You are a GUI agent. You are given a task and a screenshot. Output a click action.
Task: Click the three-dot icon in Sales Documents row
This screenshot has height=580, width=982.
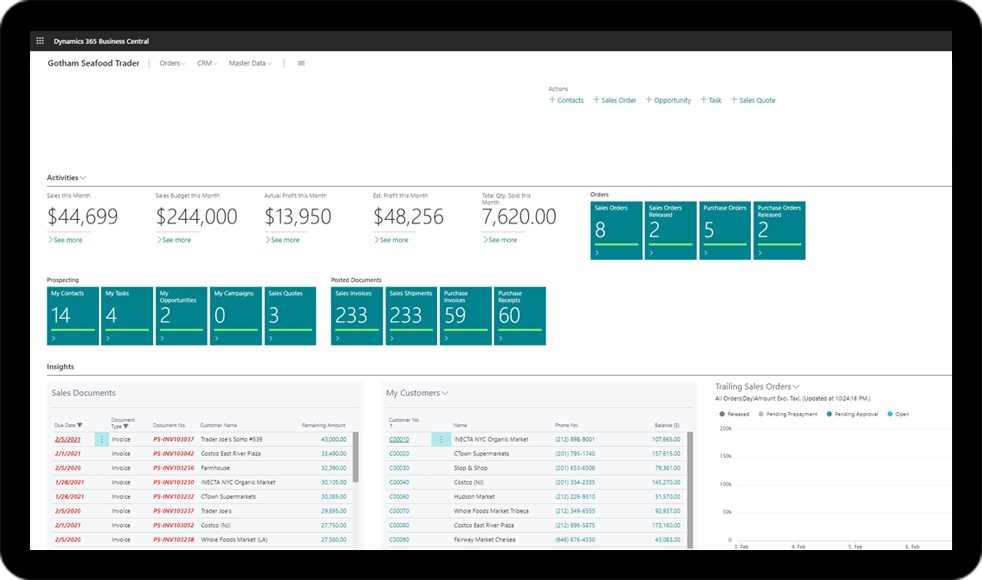(x=102, y=439)
